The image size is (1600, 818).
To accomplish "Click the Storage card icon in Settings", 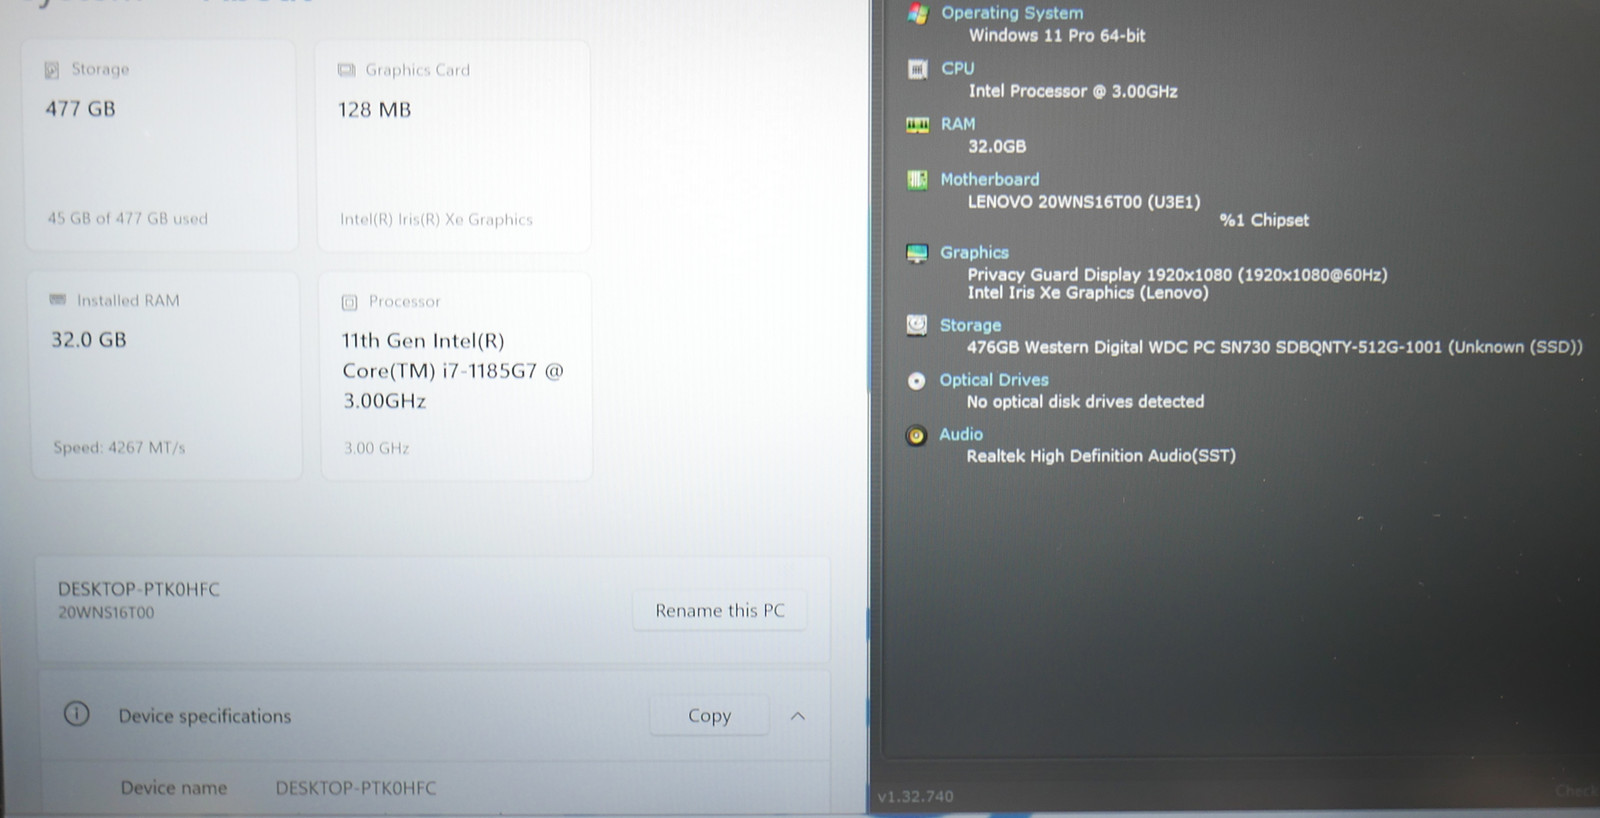I will point(52,70).
